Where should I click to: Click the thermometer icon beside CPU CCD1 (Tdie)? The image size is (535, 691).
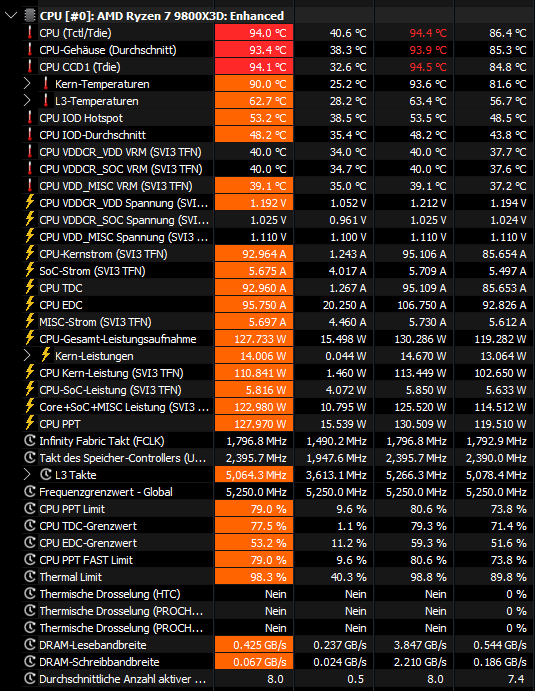30,67
